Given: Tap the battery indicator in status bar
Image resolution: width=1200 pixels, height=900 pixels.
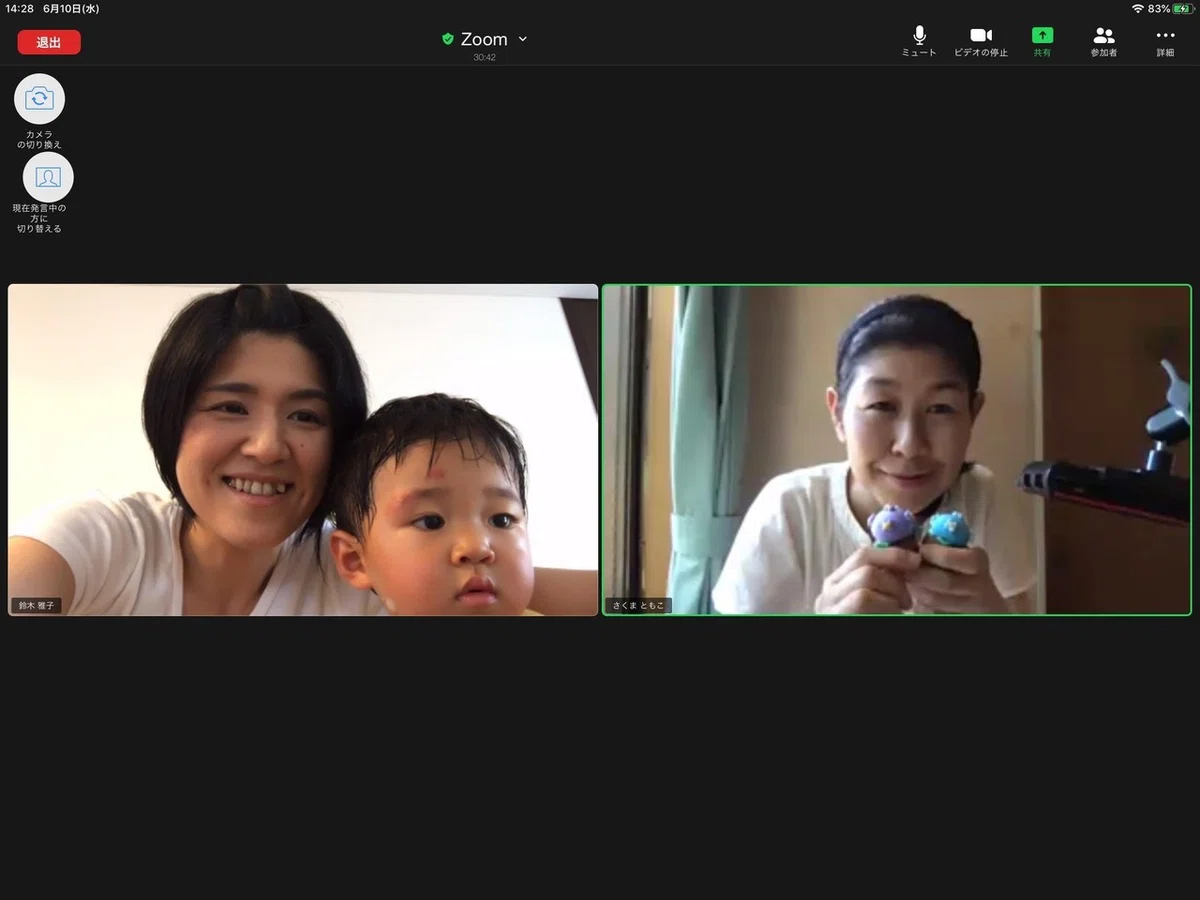Looking at the screenshot, I should click(x=1183, y=8).
